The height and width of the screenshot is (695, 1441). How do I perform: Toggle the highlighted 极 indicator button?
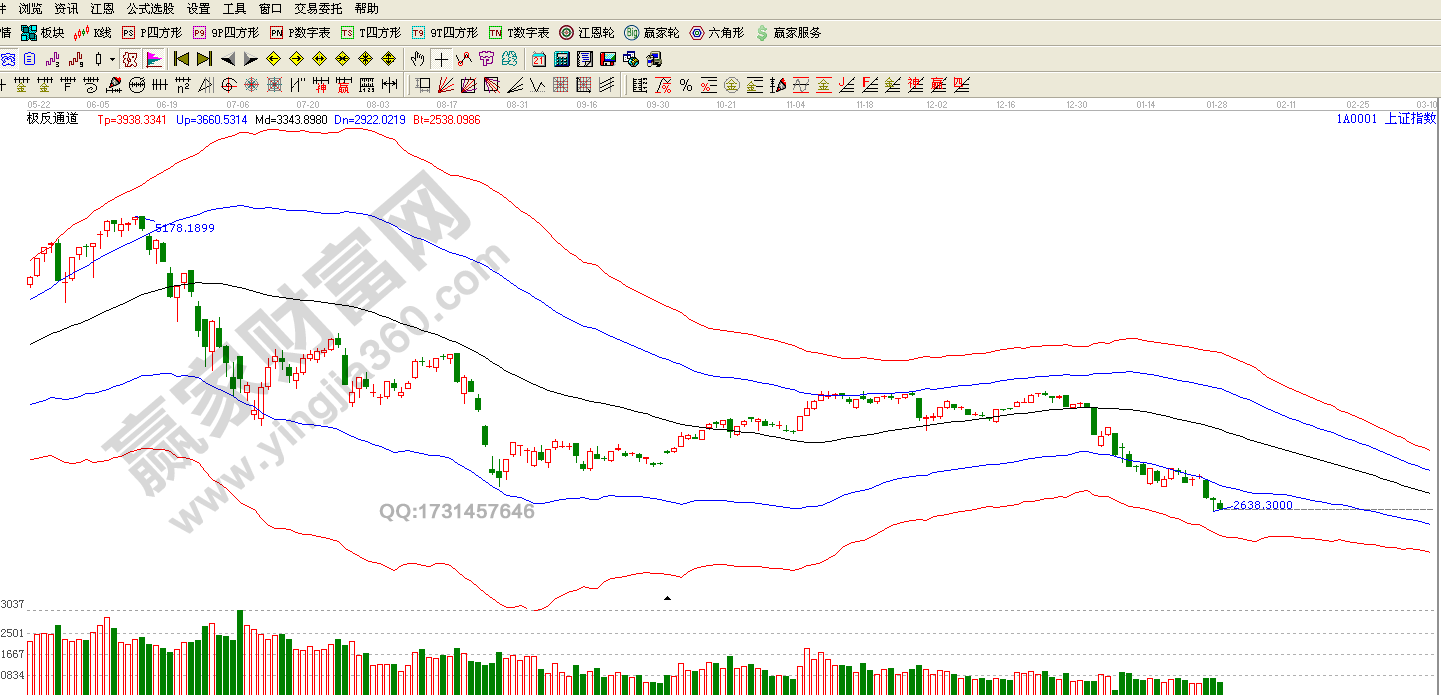[x=129, y=59]
